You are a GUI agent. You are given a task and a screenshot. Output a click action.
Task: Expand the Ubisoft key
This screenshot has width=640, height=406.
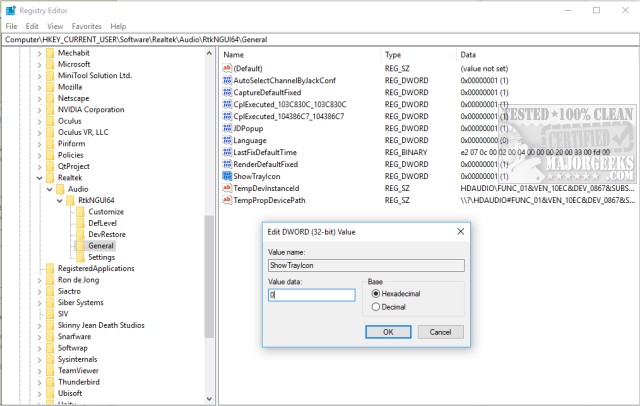[39, 394]
